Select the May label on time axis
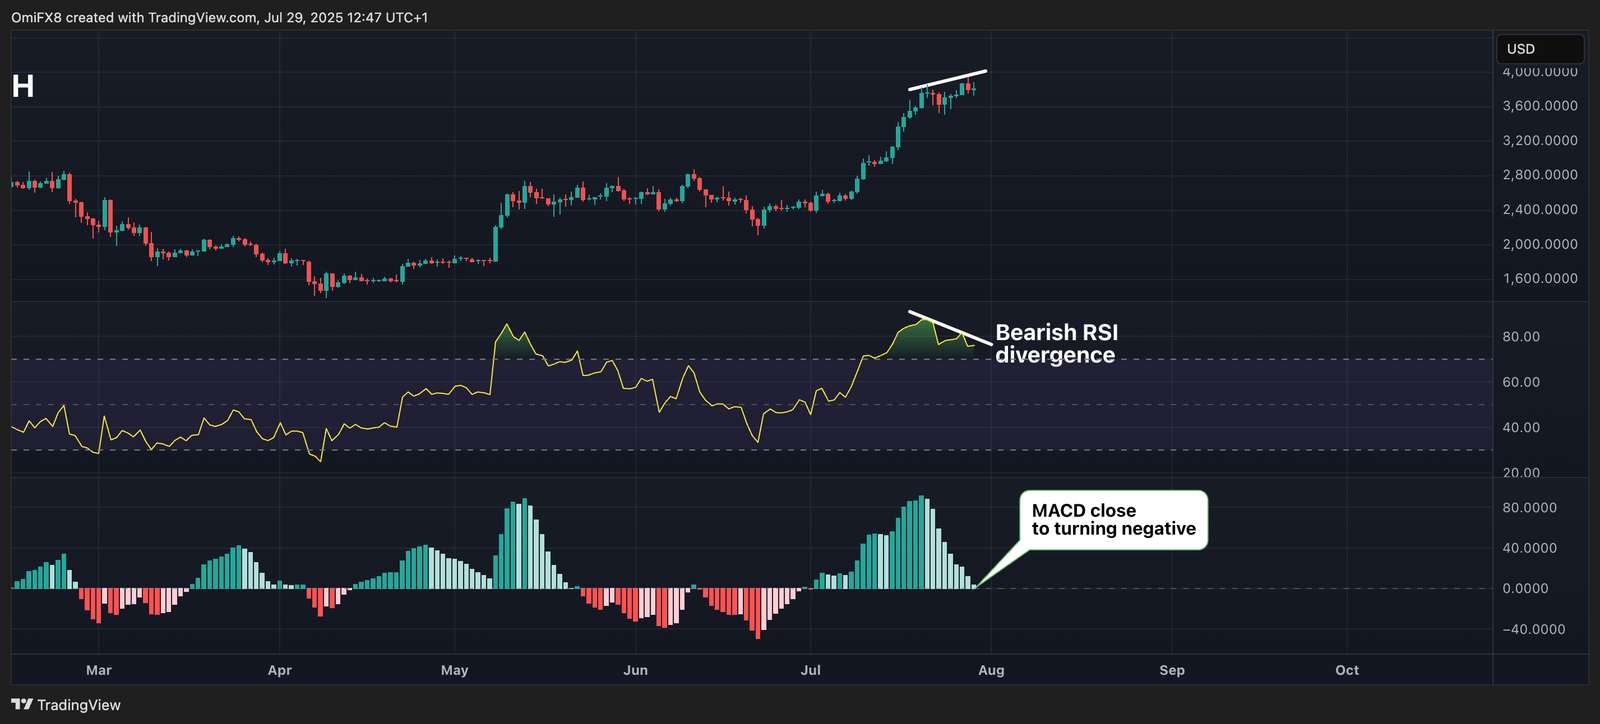This screenshot has height=724, width=1600. pos(455,670)
